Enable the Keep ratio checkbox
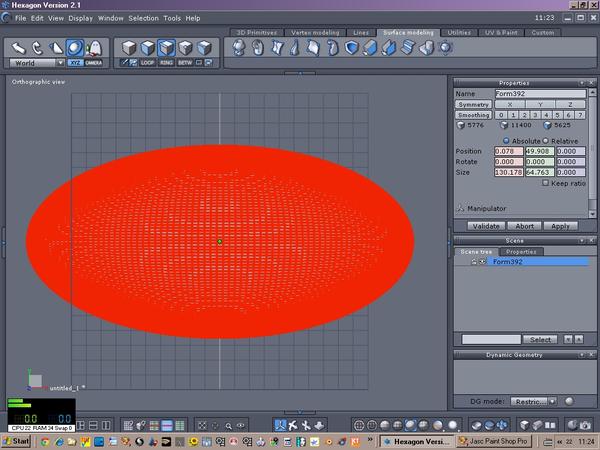 click(545, 183)
